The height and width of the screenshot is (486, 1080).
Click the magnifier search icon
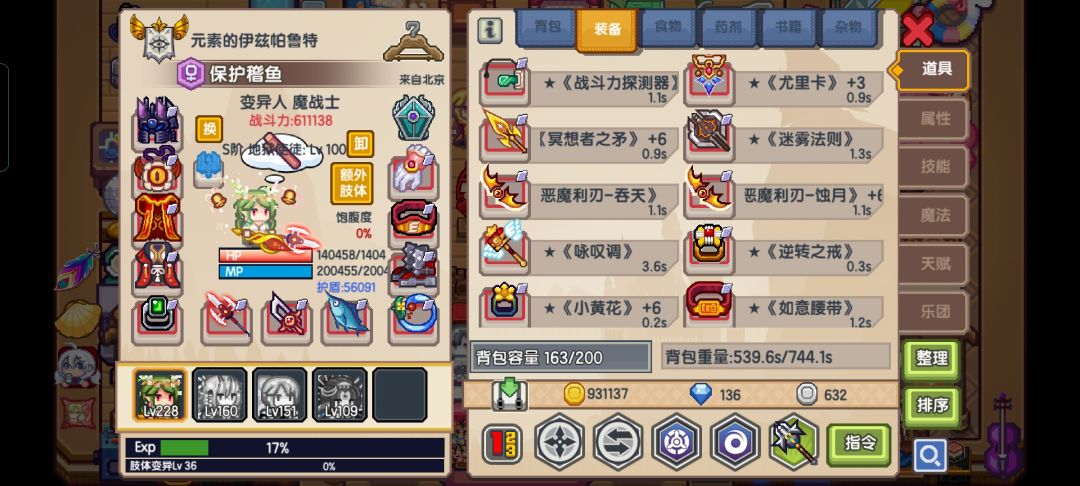pos(930,455)
